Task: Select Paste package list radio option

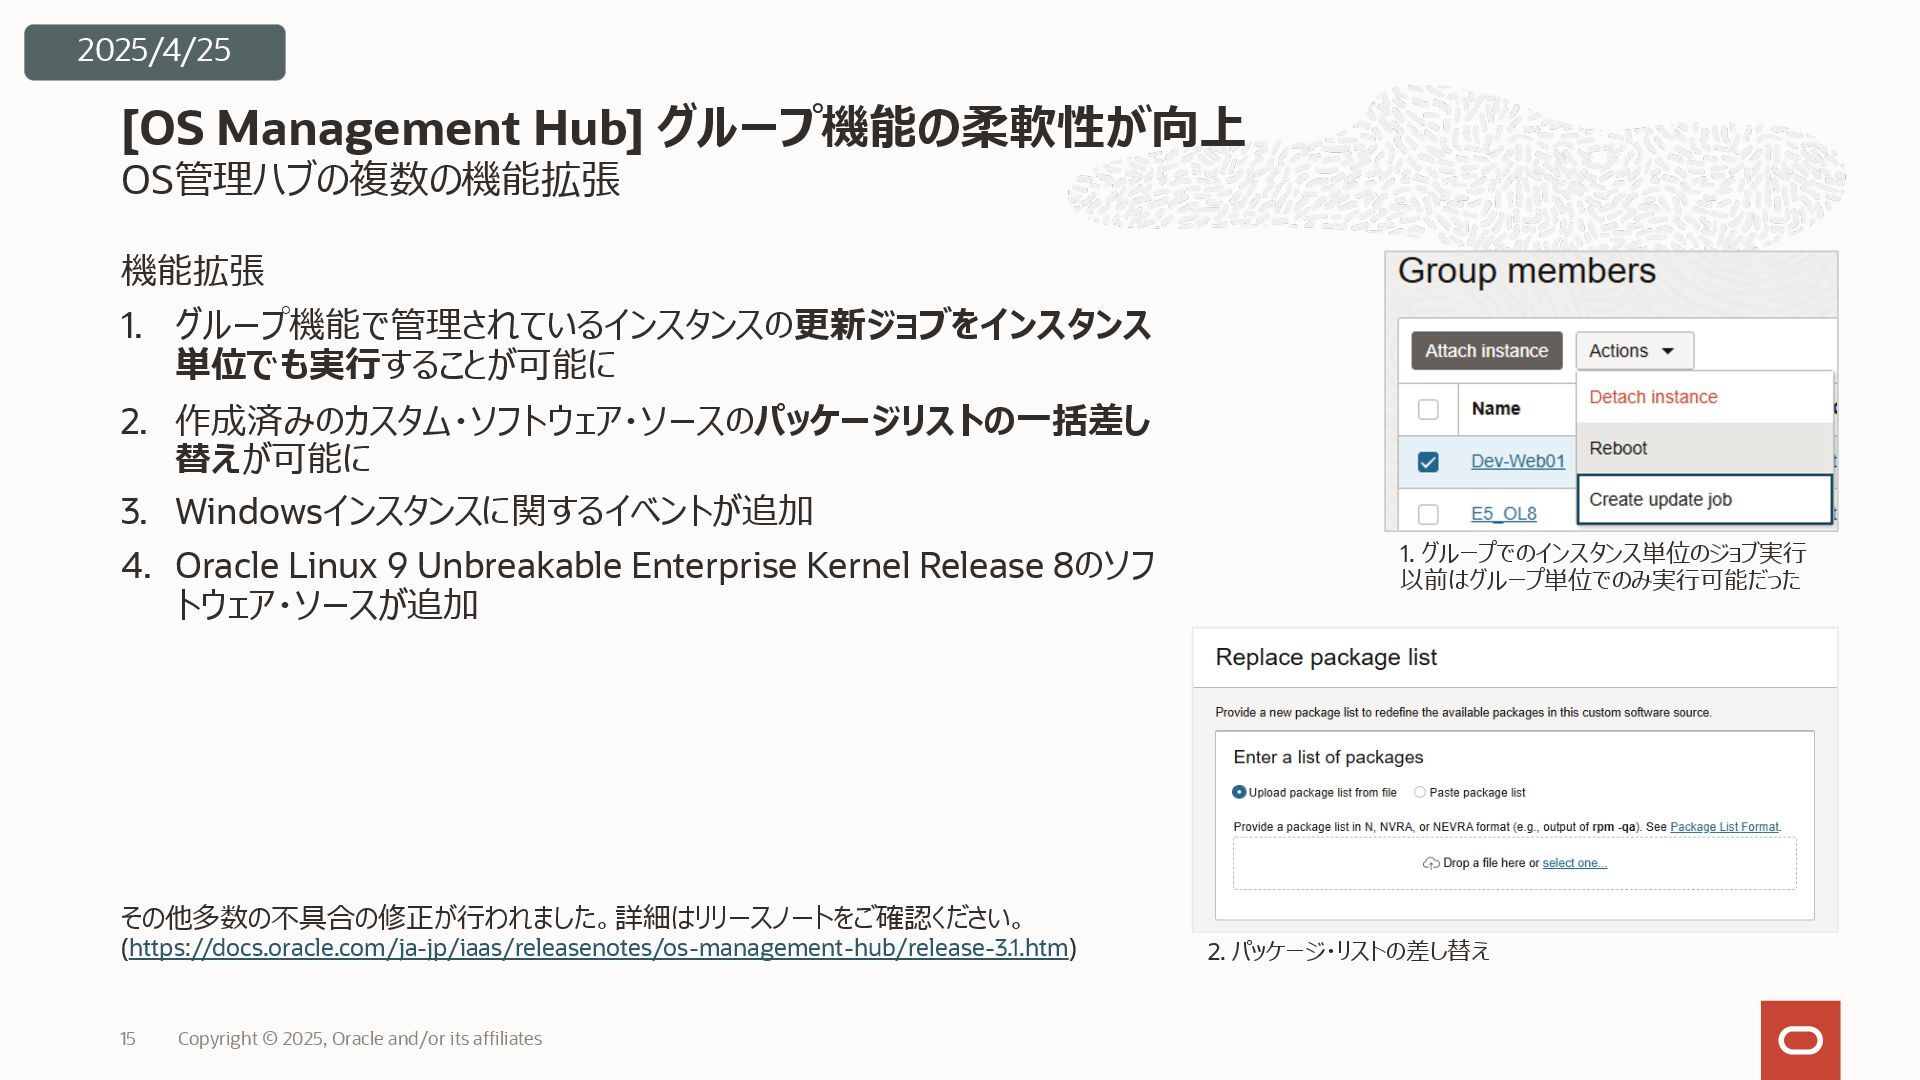Action: [x=1420, y=792]
